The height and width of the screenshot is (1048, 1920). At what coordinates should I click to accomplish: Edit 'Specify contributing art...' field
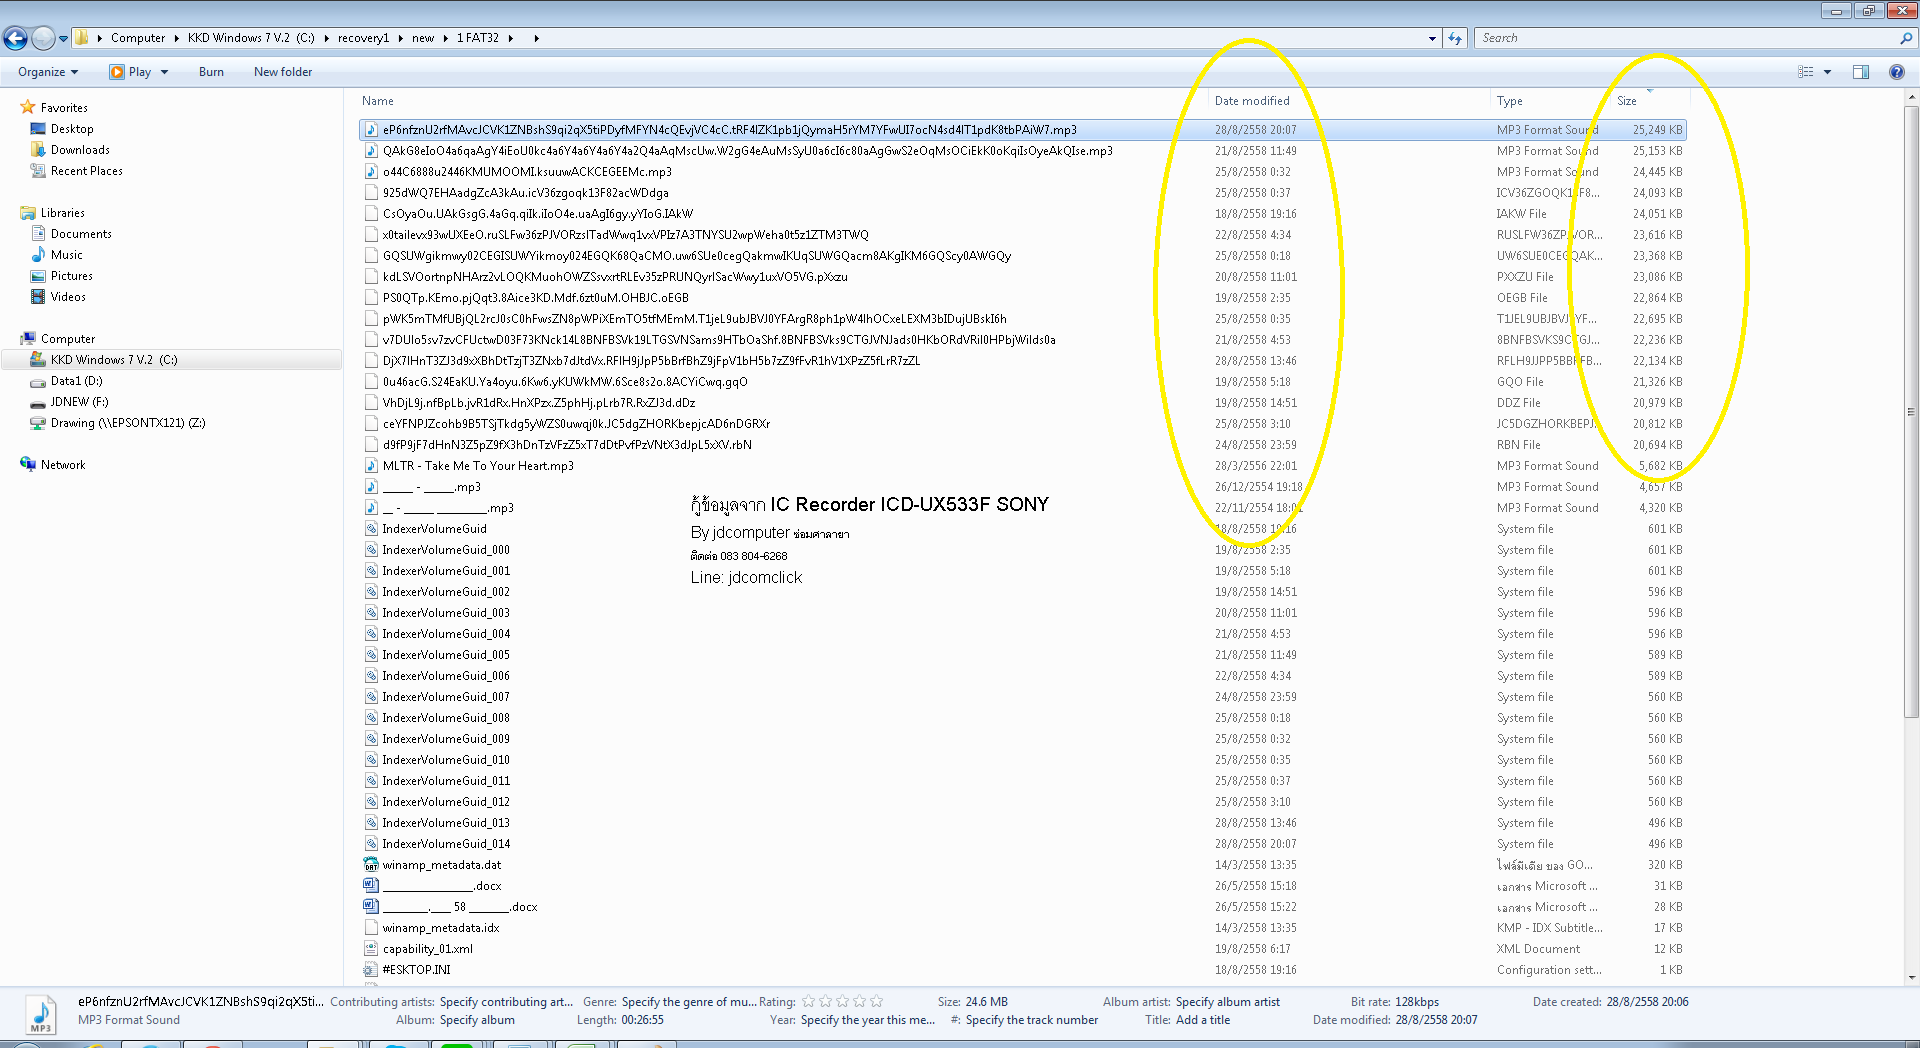click(506, 1002)
